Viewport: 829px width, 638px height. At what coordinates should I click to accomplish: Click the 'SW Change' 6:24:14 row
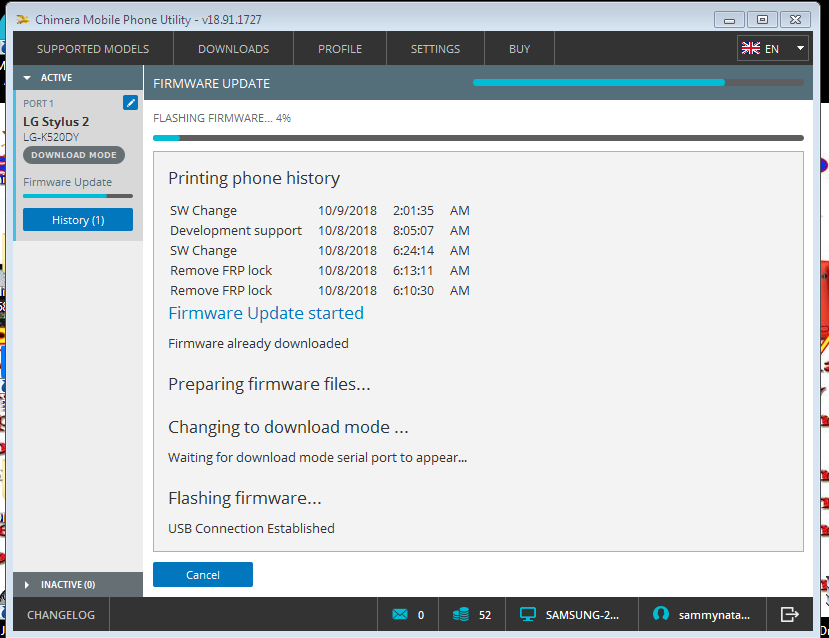pos(320,251)
